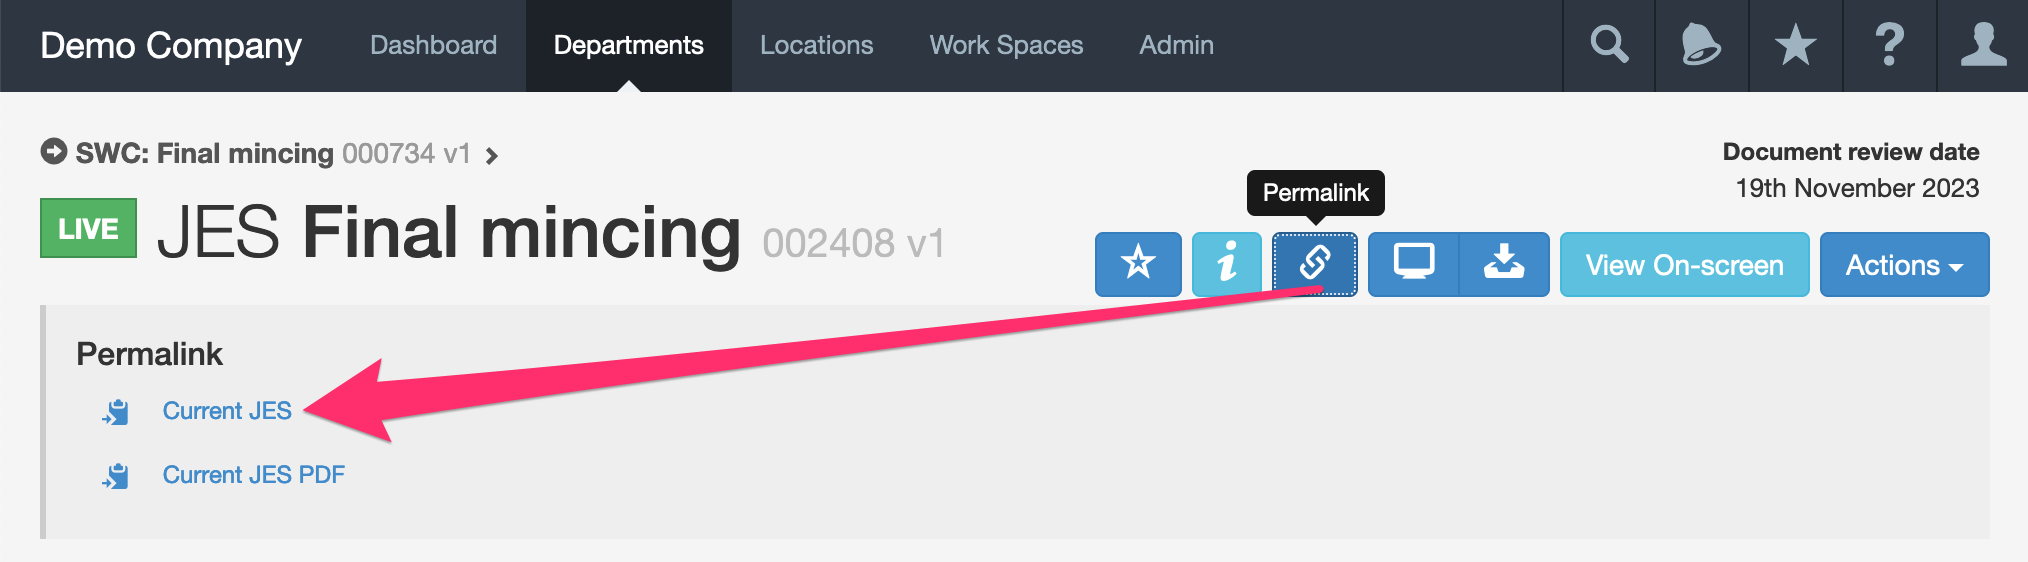Expand breadcrumb chevron after SWC Final mincing

(491, 155)
